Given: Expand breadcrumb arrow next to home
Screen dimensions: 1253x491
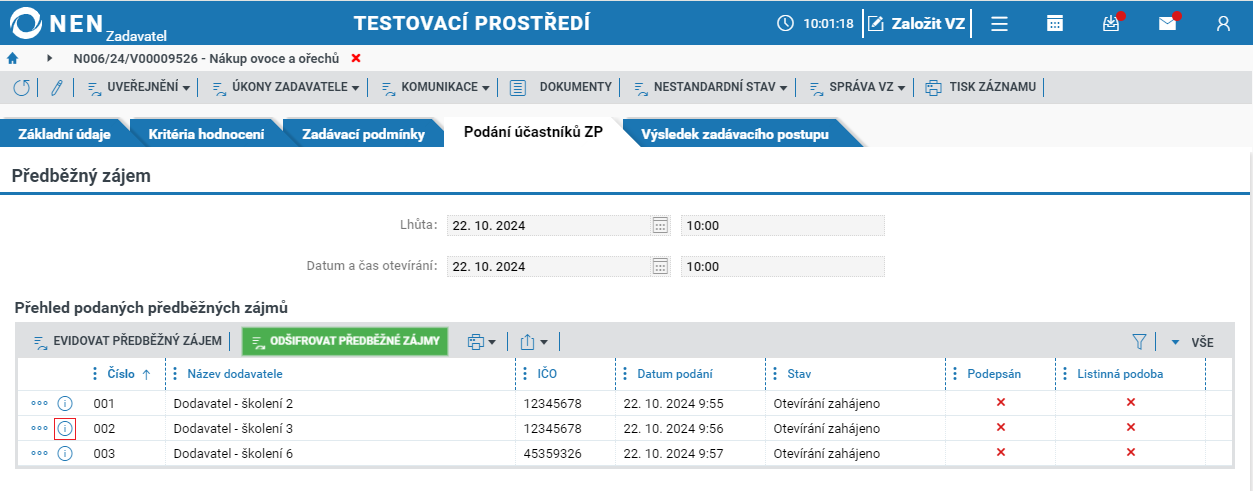Looking at the screenshot, I should (x=49, y=58).
